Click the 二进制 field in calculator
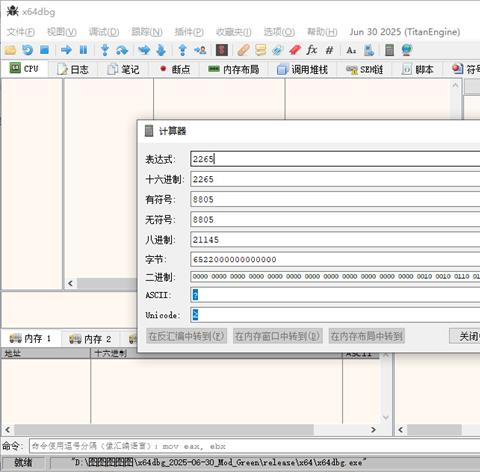480x472 pixels. point(335,277)
